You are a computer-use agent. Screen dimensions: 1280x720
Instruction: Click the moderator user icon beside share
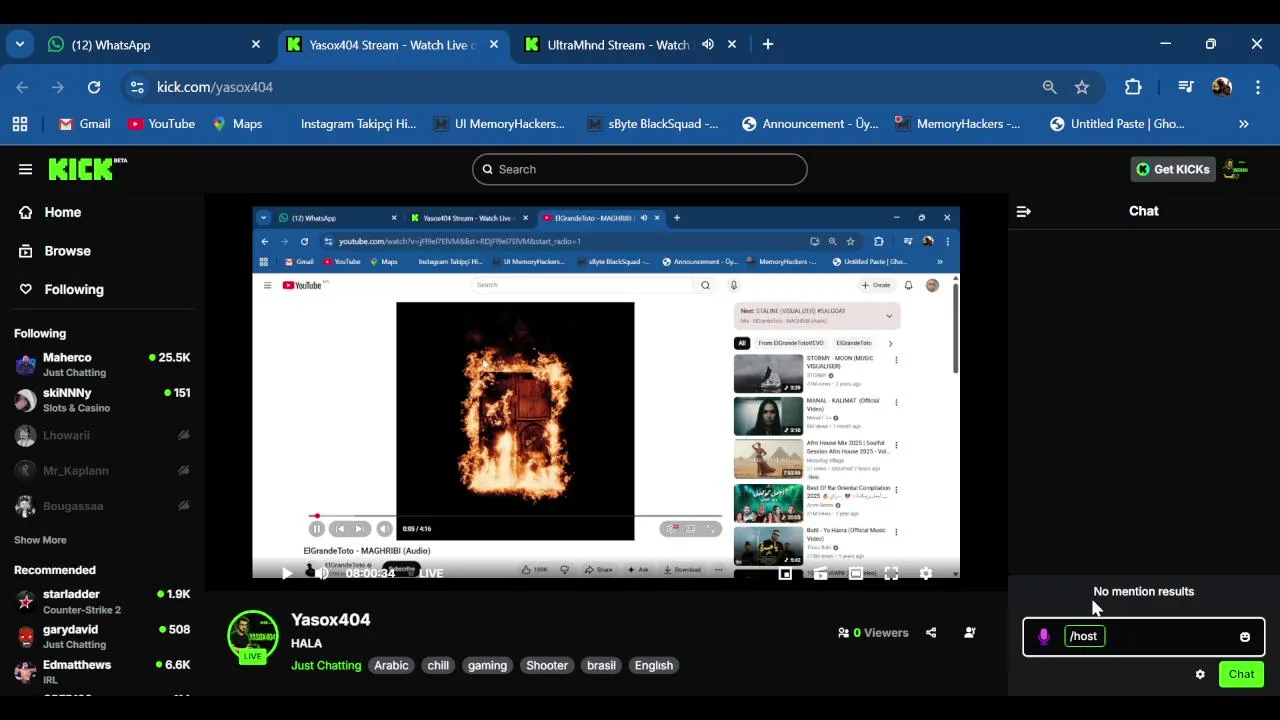(969, 632)
